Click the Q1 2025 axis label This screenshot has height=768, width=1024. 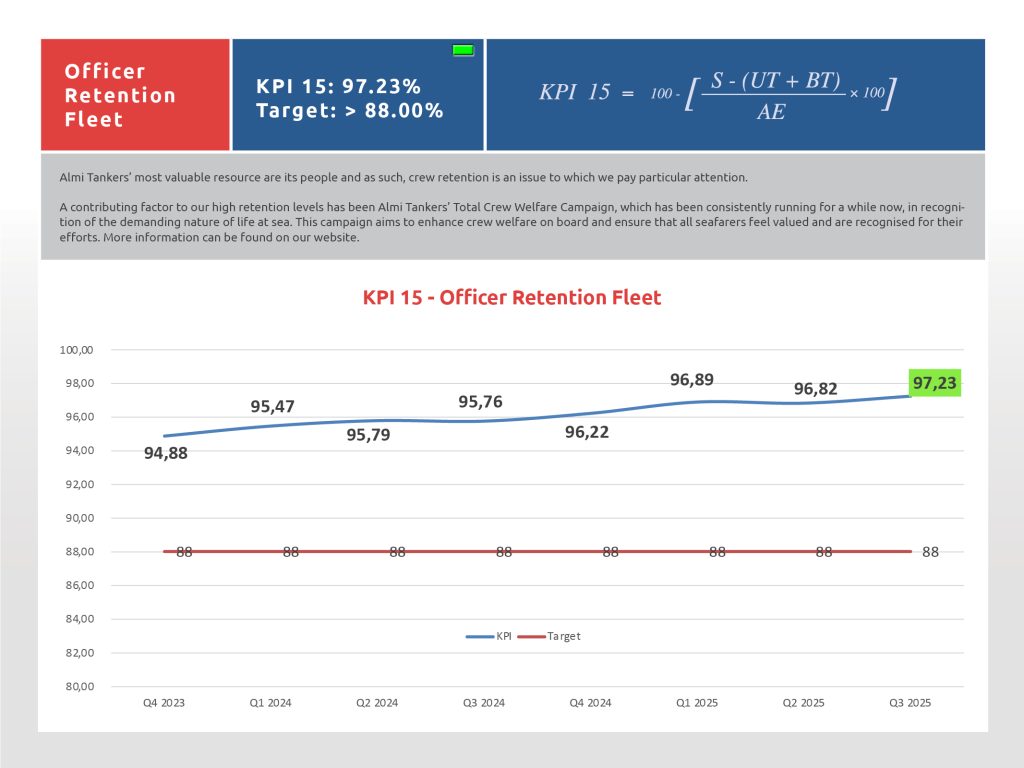coord(696,703)
